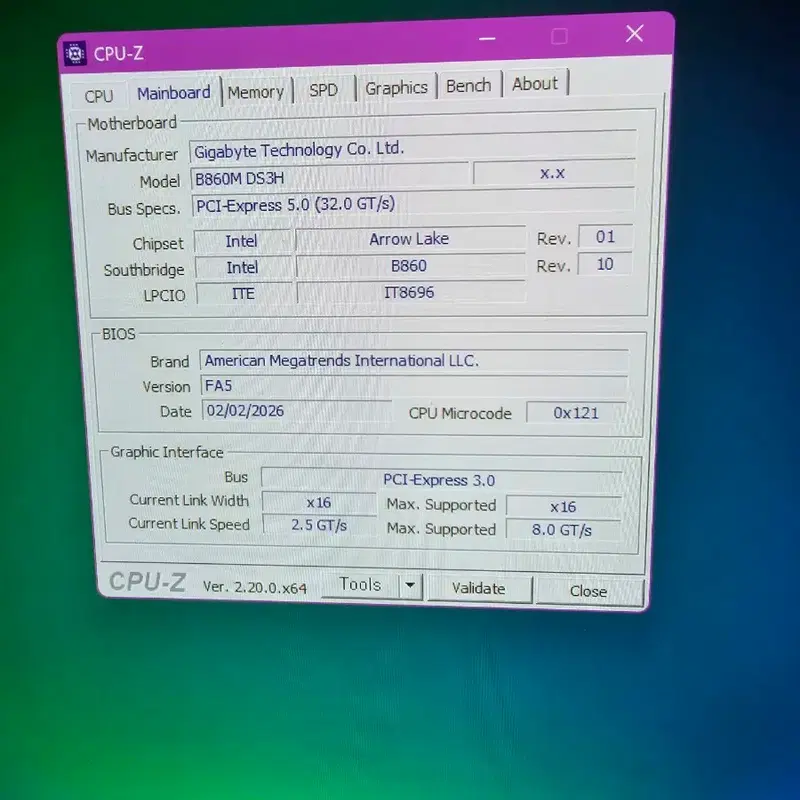Close CPU-Z with the title bar X
The width and height of the screenshot is (800, 800).
point(634,34)
